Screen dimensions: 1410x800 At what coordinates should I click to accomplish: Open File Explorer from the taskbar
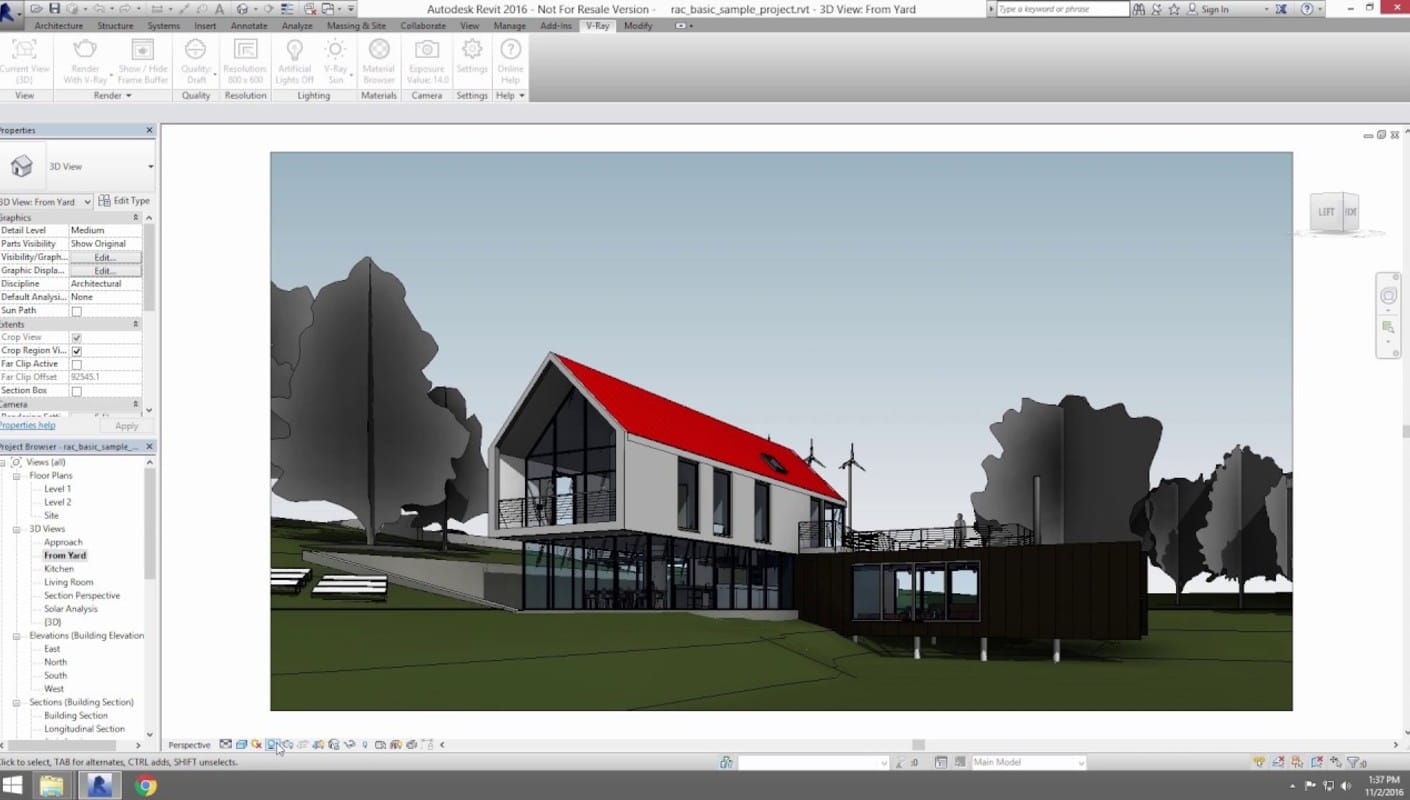click(x=51, y=786)
